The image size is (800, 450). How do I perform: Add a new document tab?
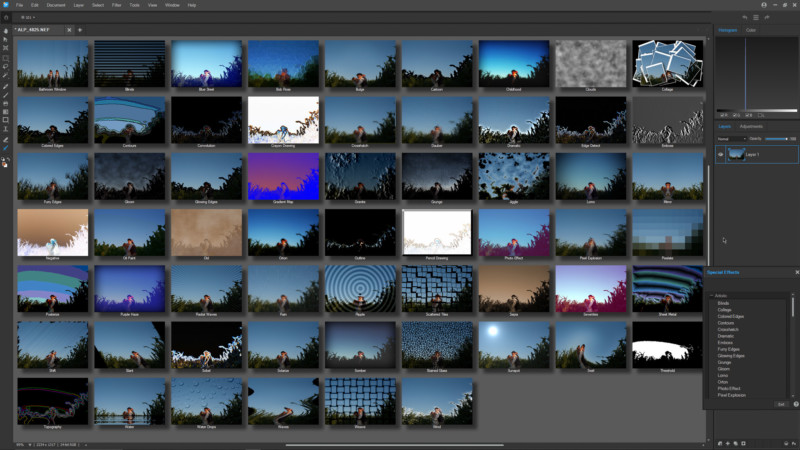[80, 30]
